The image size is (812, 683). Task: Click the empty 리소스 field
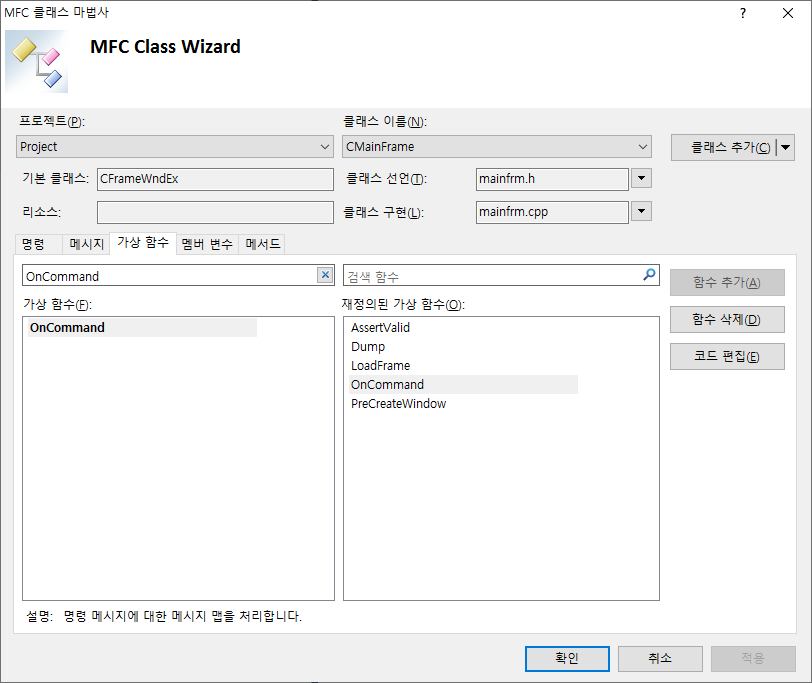point(215,212)
